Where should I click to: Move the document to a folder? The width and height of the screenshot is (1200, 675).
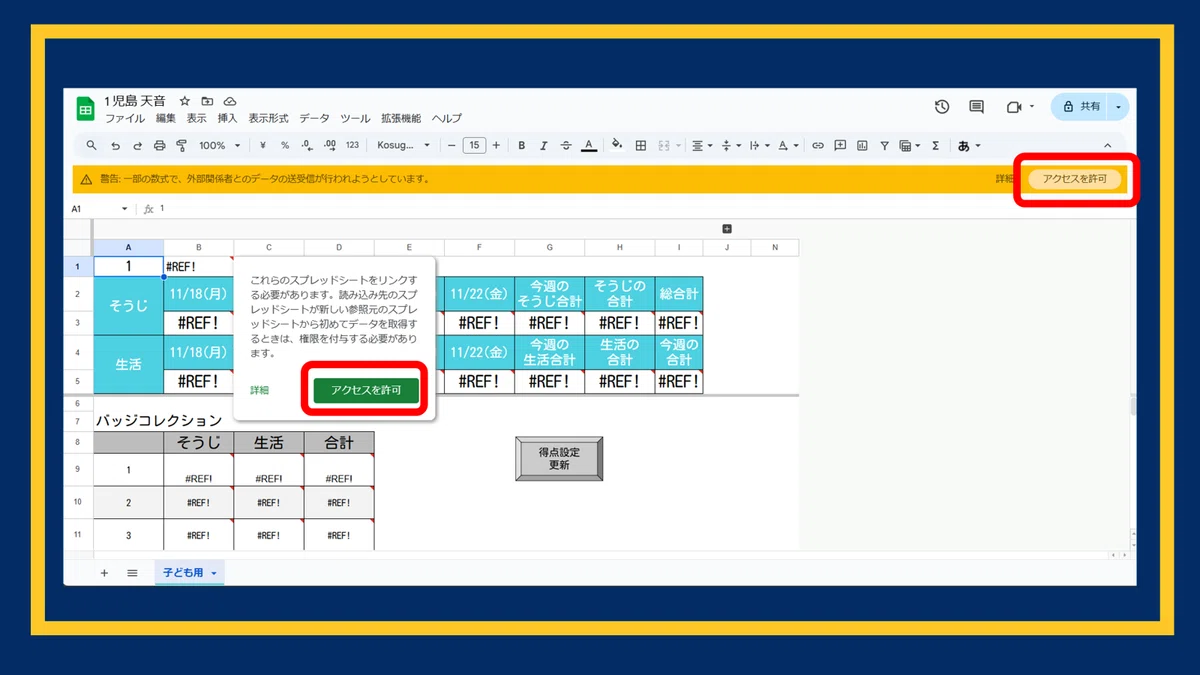pyautogui.click(x=207, y=102)
